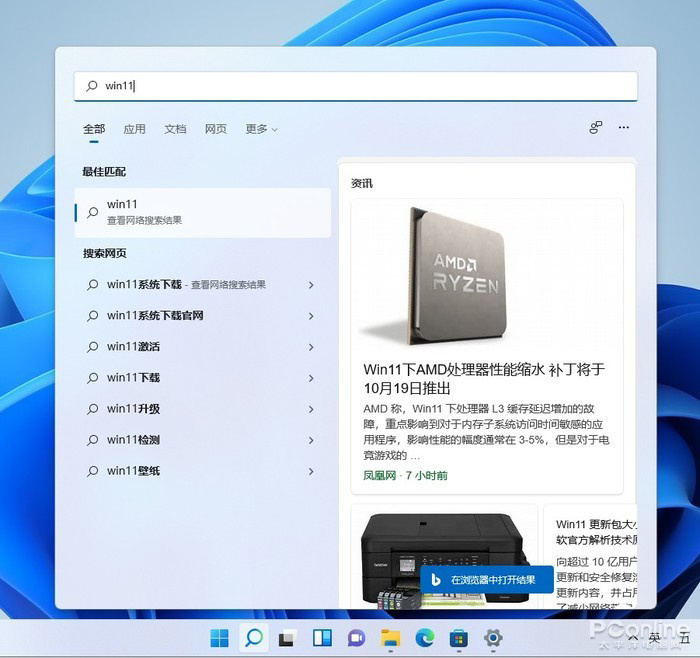Image resolution: width=700 pixels, height=658 pixels.
Task: Click the search options ellipsis icon
Action: pos(624,128)
